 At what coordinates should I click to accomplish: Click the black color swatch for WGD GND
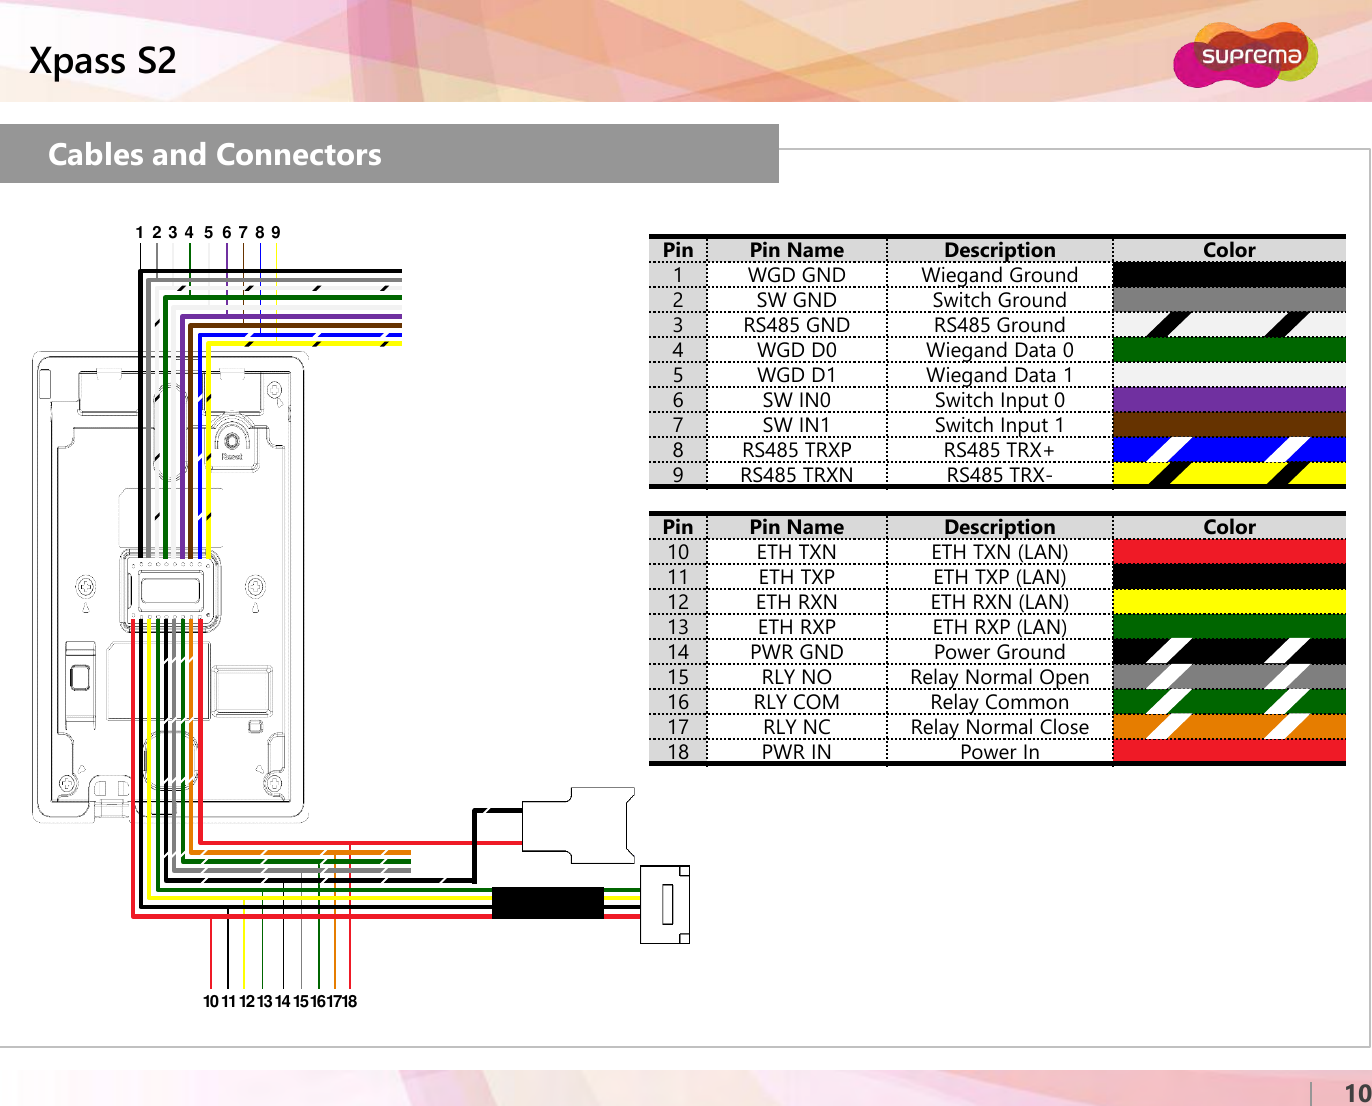click(x=1229, y=275)
